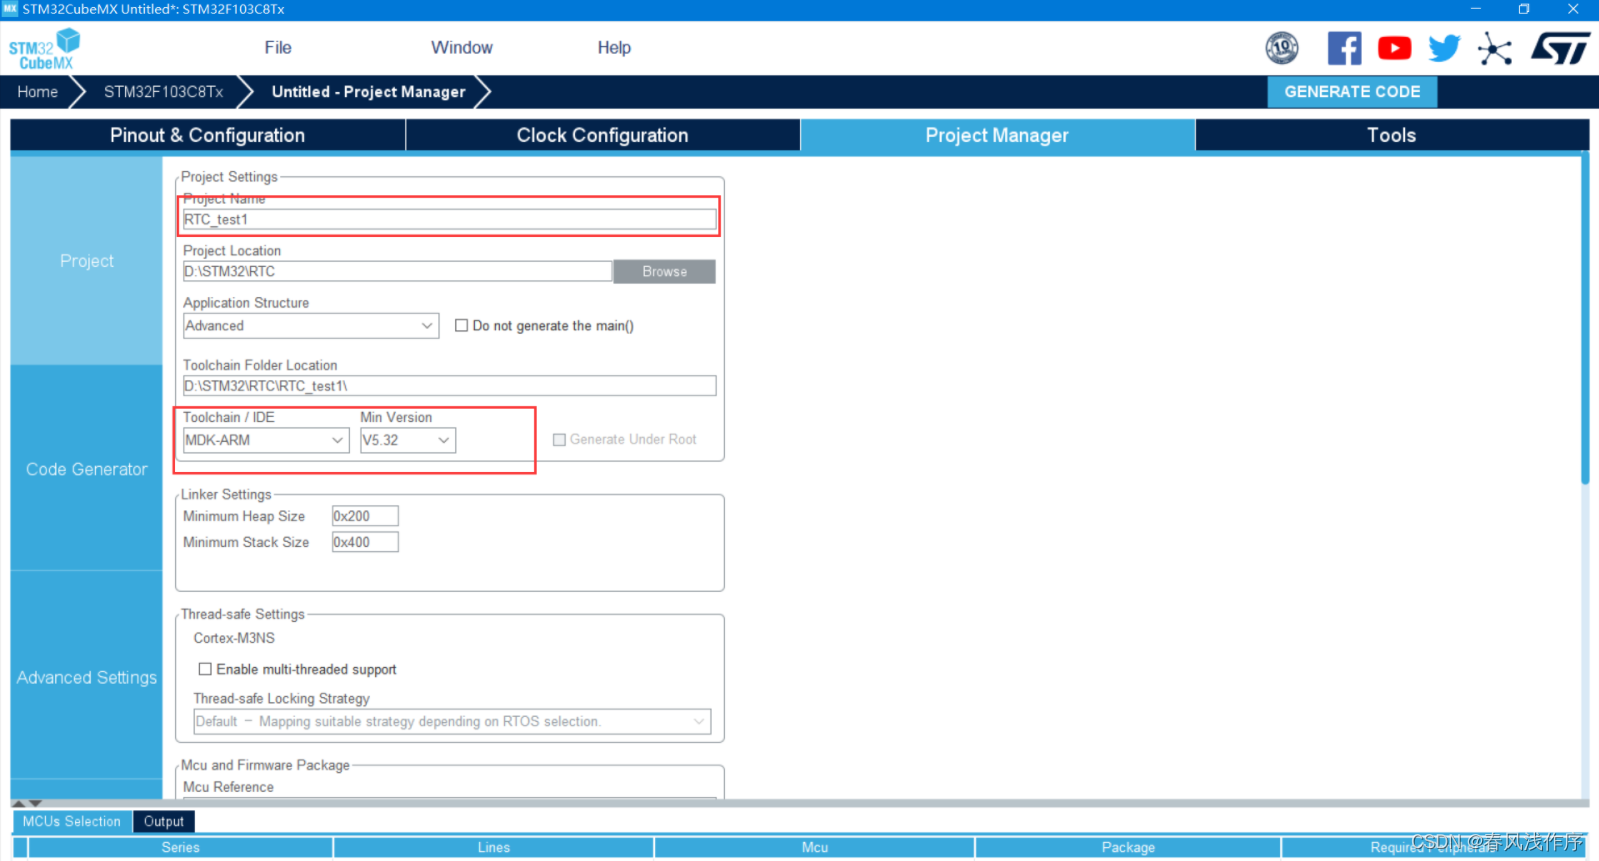Switch to Project Manager tab
Image resolution: width=1599 pixels, height=861 pixels.
pos(997,135)
